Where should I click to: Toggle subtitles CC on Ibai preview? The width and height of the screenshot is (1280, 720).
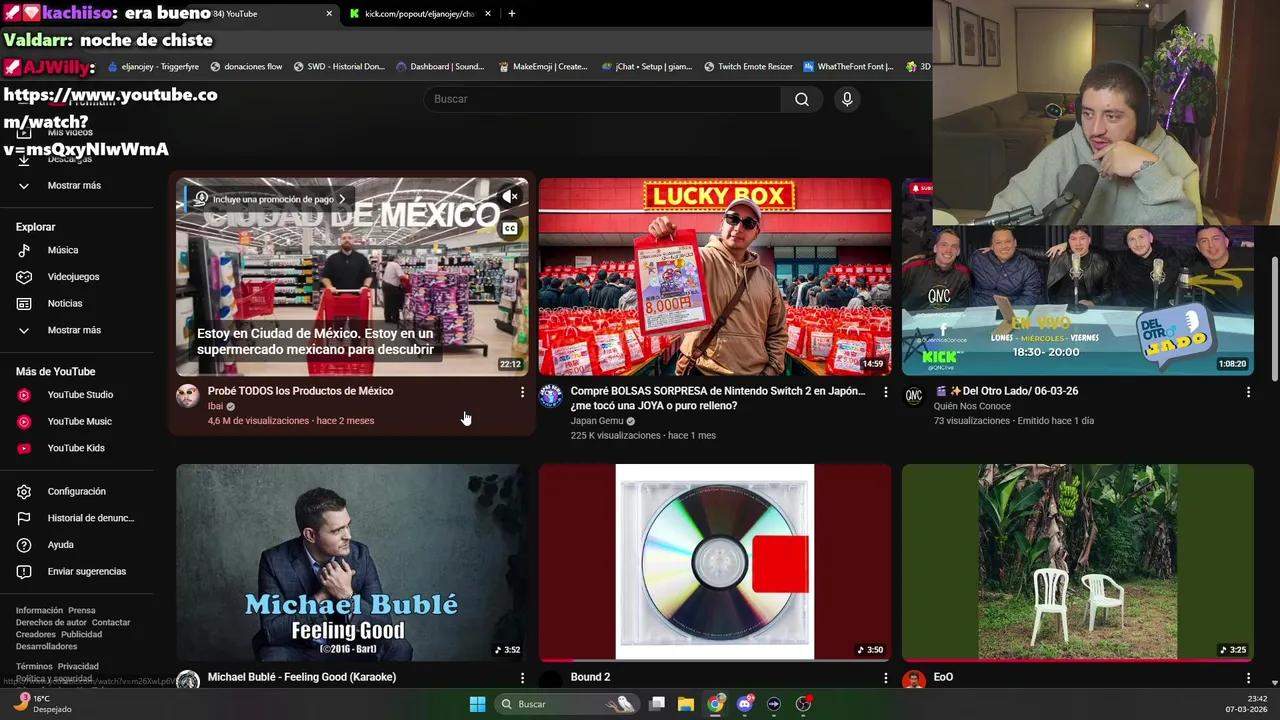point(510,229)
